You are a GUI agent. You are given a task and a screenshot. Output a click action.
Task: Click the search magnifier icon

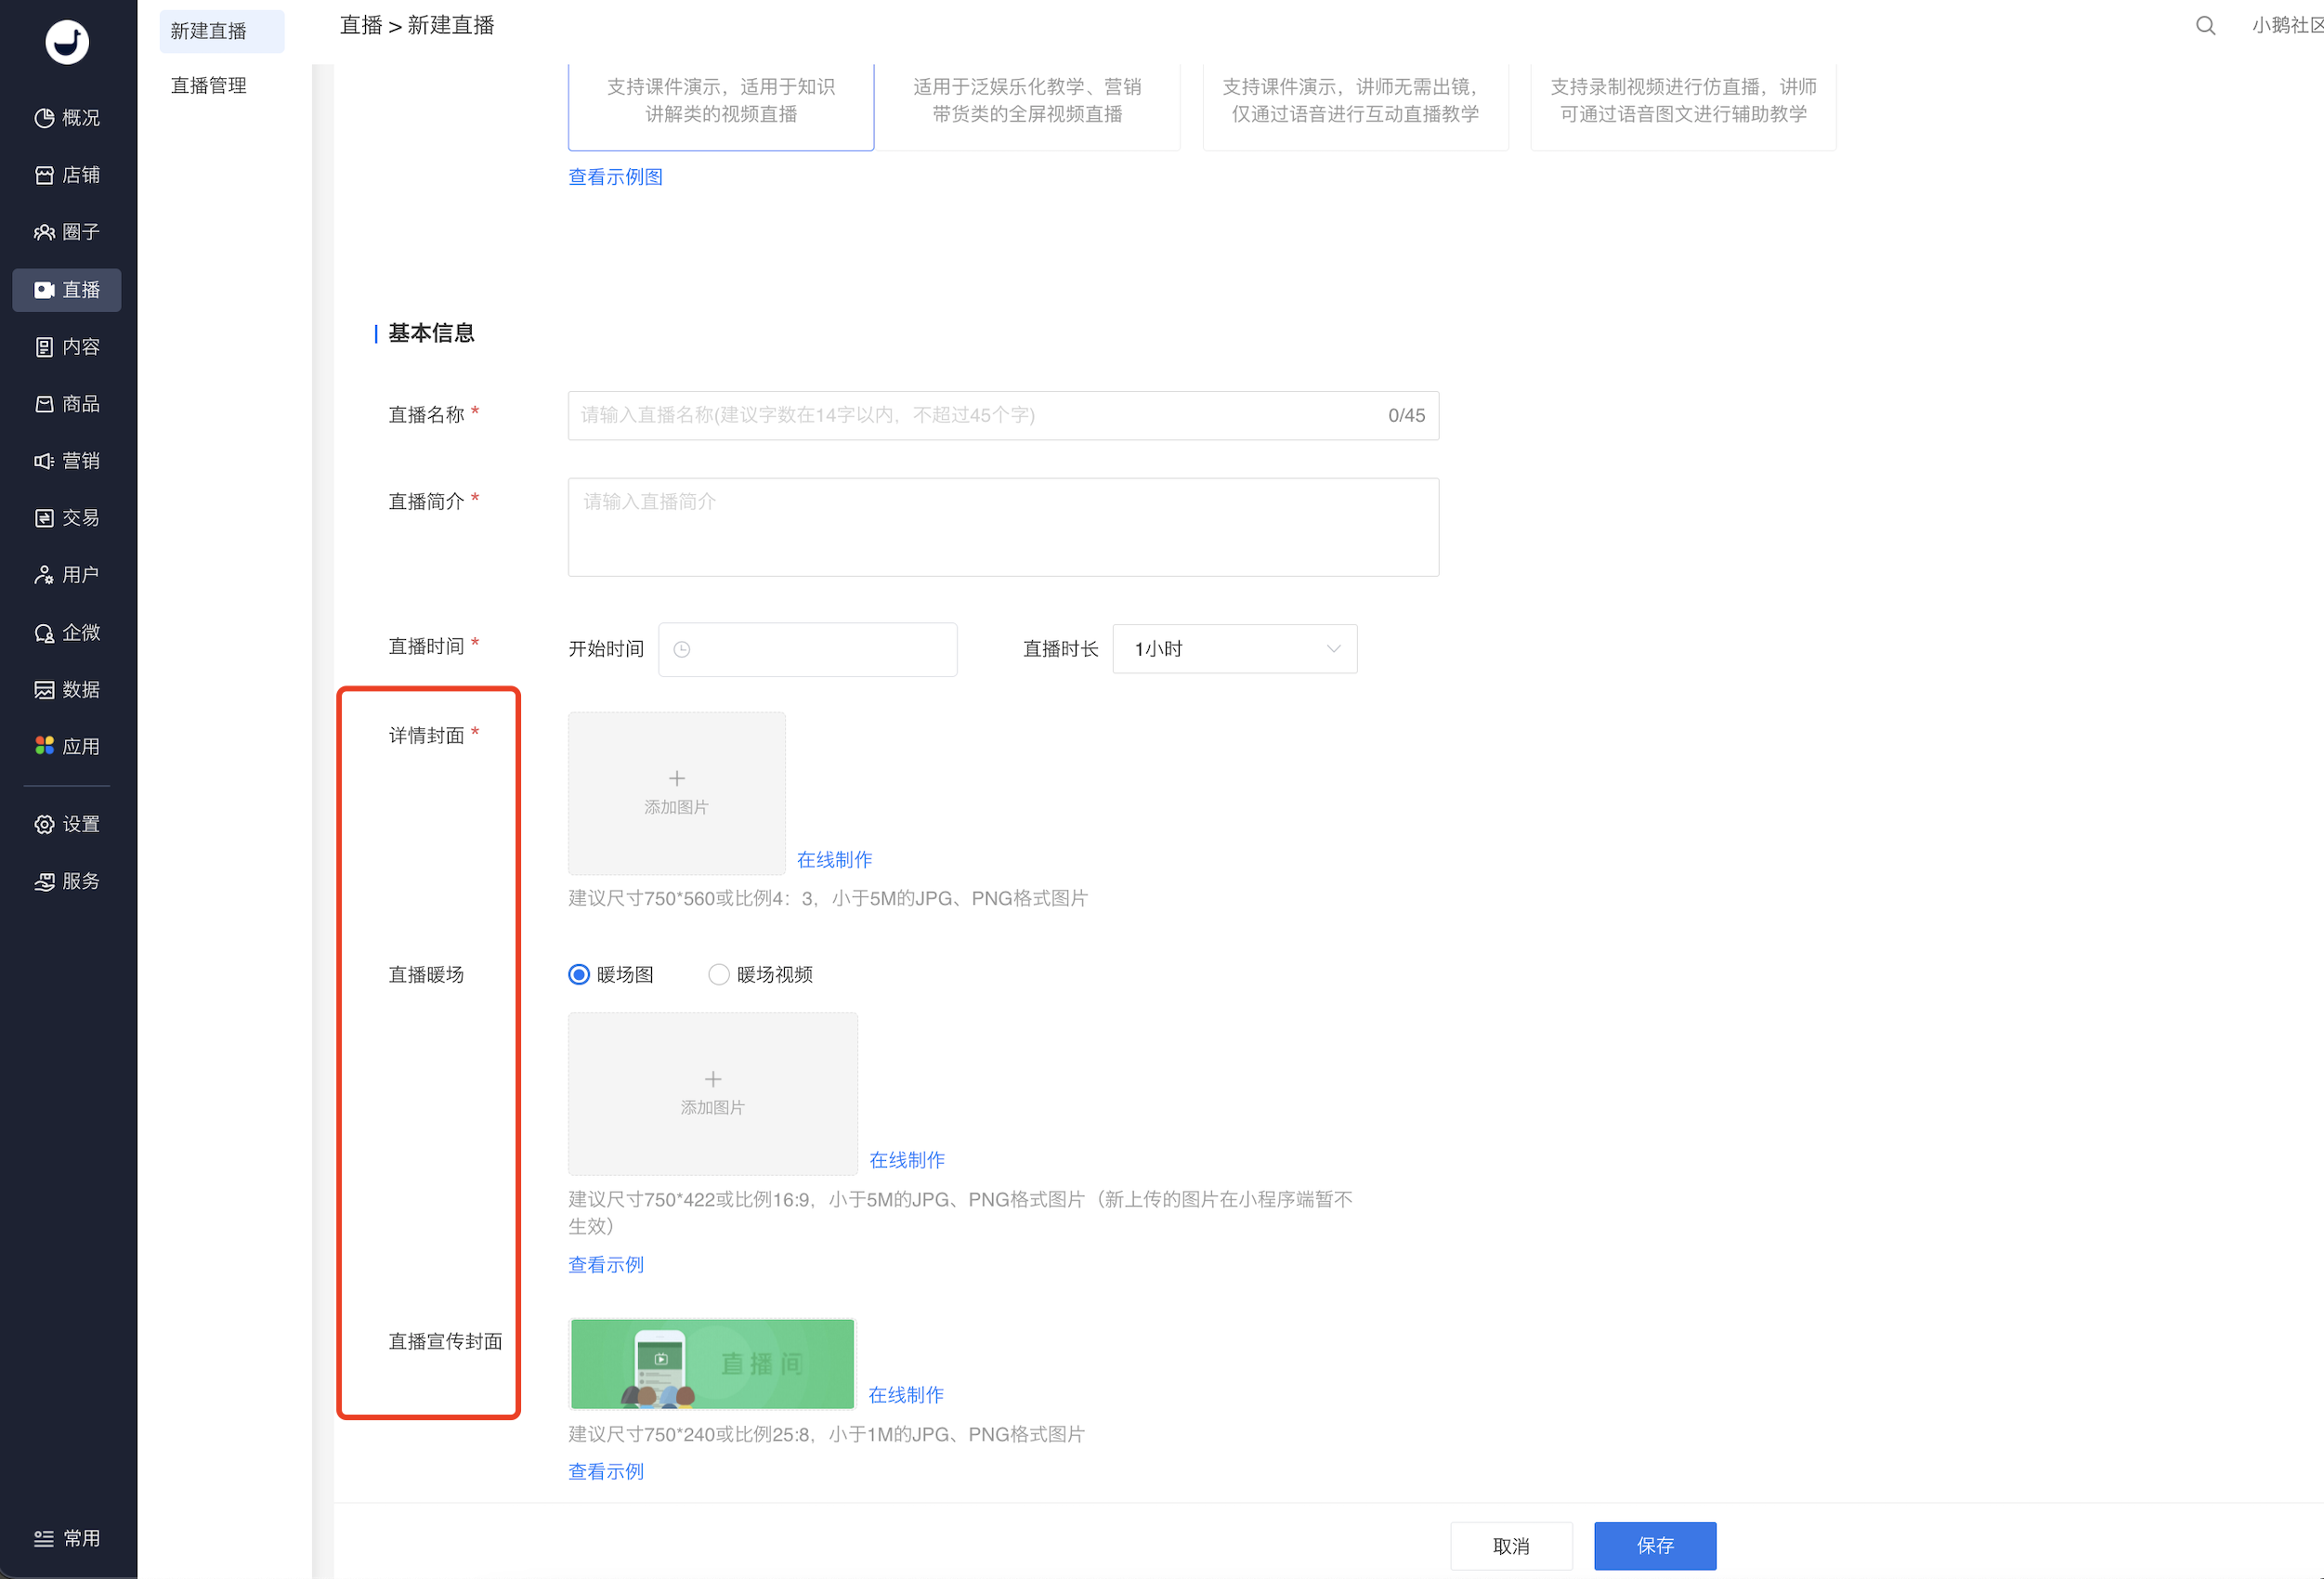click(2205, 25)
